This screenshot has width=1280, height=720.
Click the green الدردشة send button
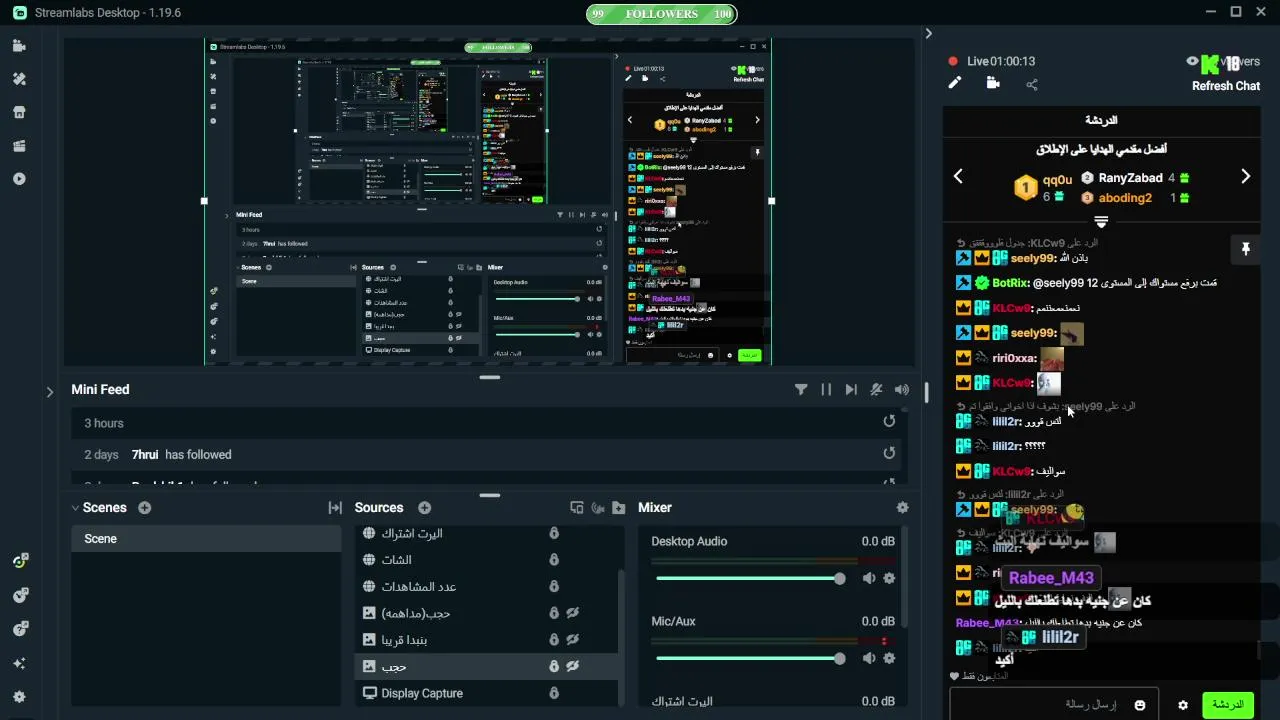point(1227,705)
